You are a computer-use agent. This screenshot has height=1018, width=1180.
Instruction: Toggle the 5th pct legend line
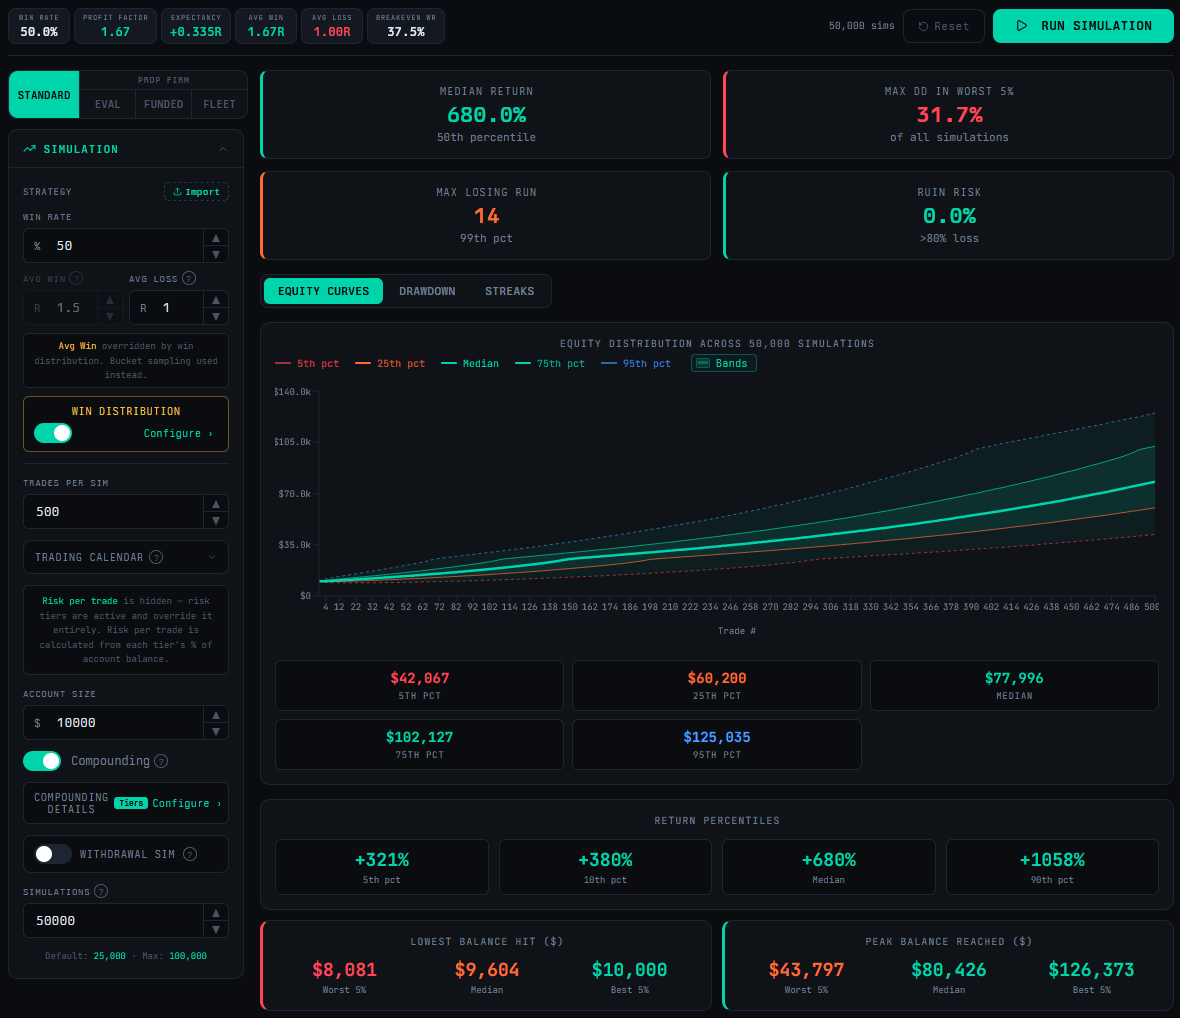pos(307,363)
